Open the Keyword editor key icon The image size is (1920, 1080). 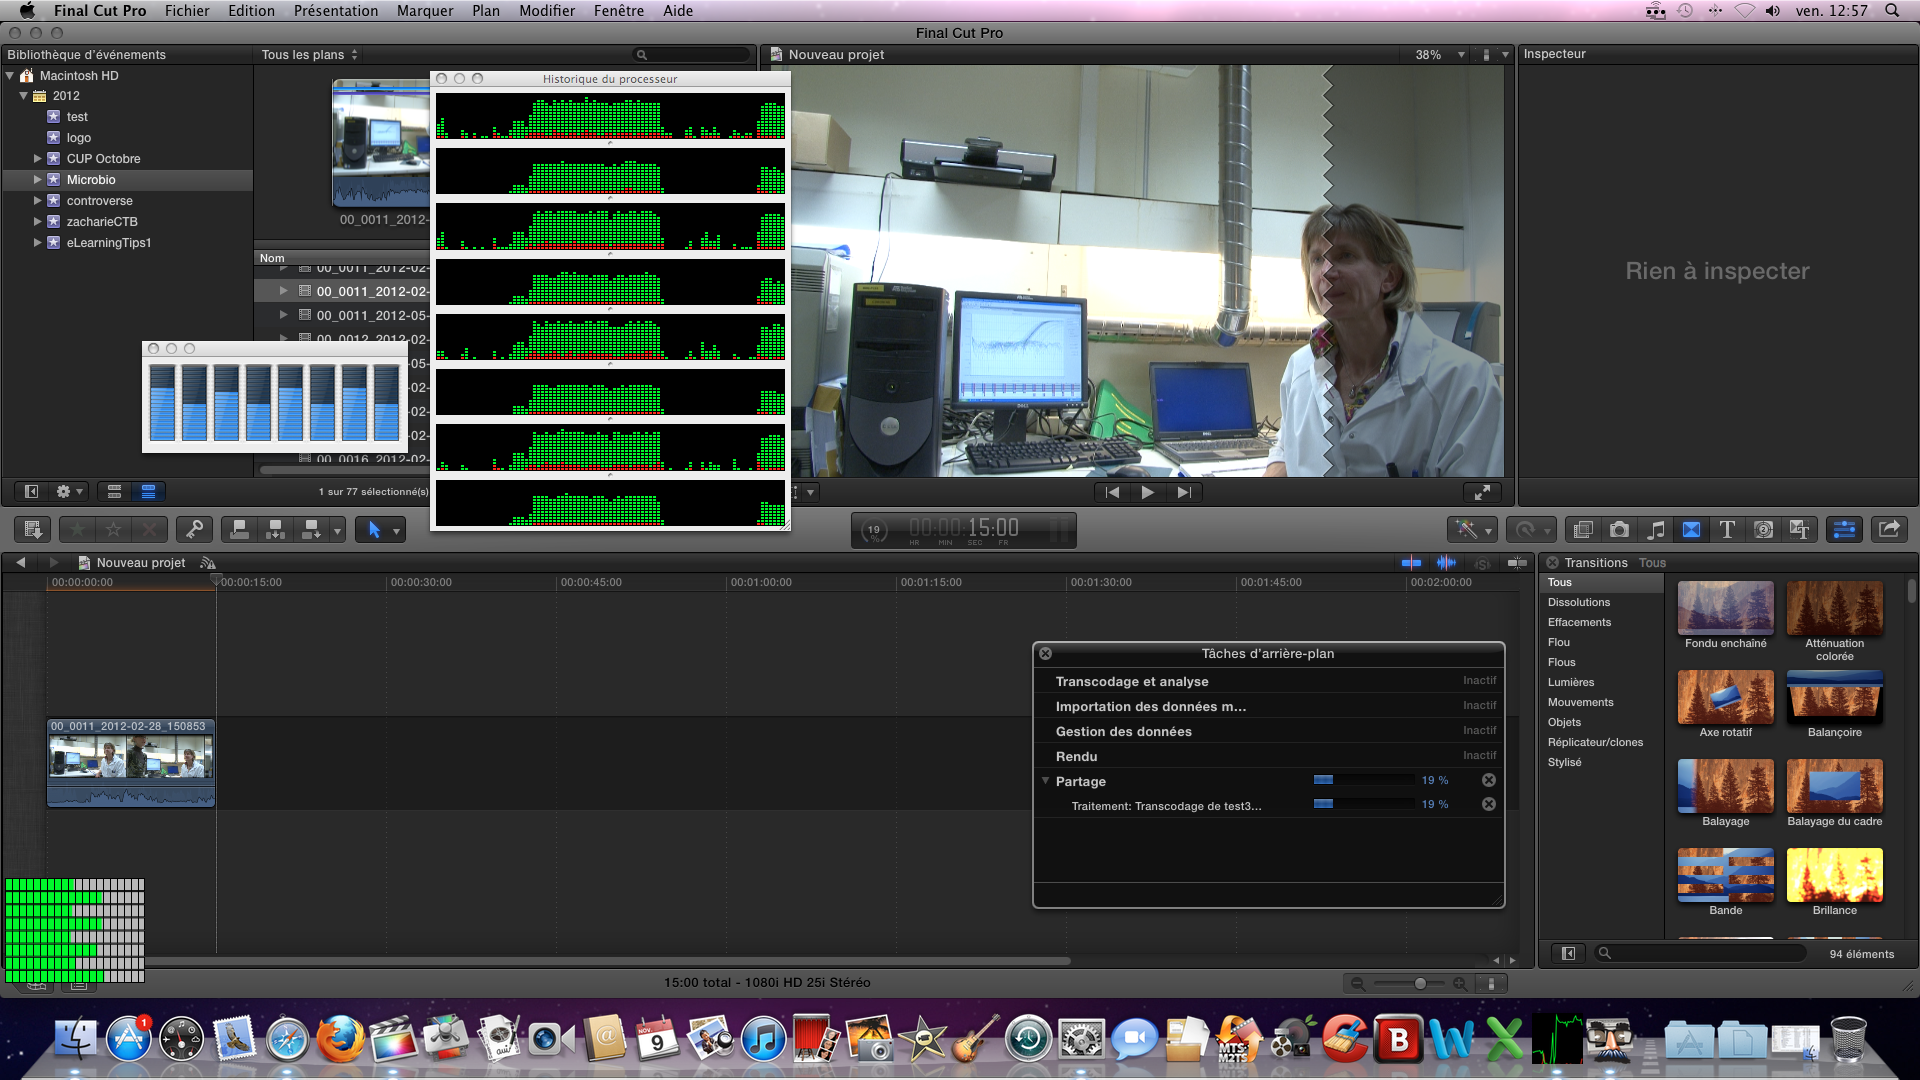click(194, 529)
